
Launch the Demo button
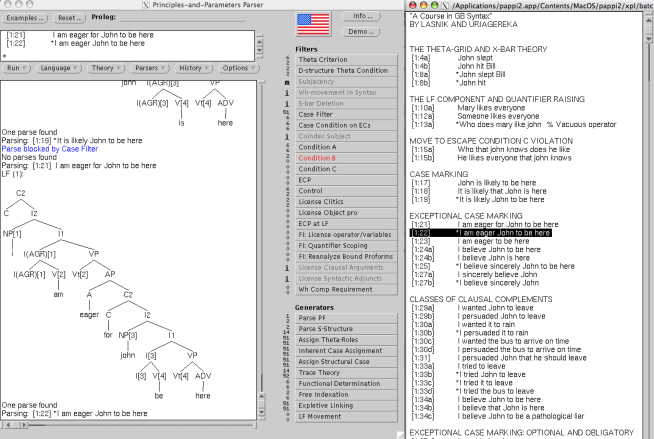click(361, 32)
